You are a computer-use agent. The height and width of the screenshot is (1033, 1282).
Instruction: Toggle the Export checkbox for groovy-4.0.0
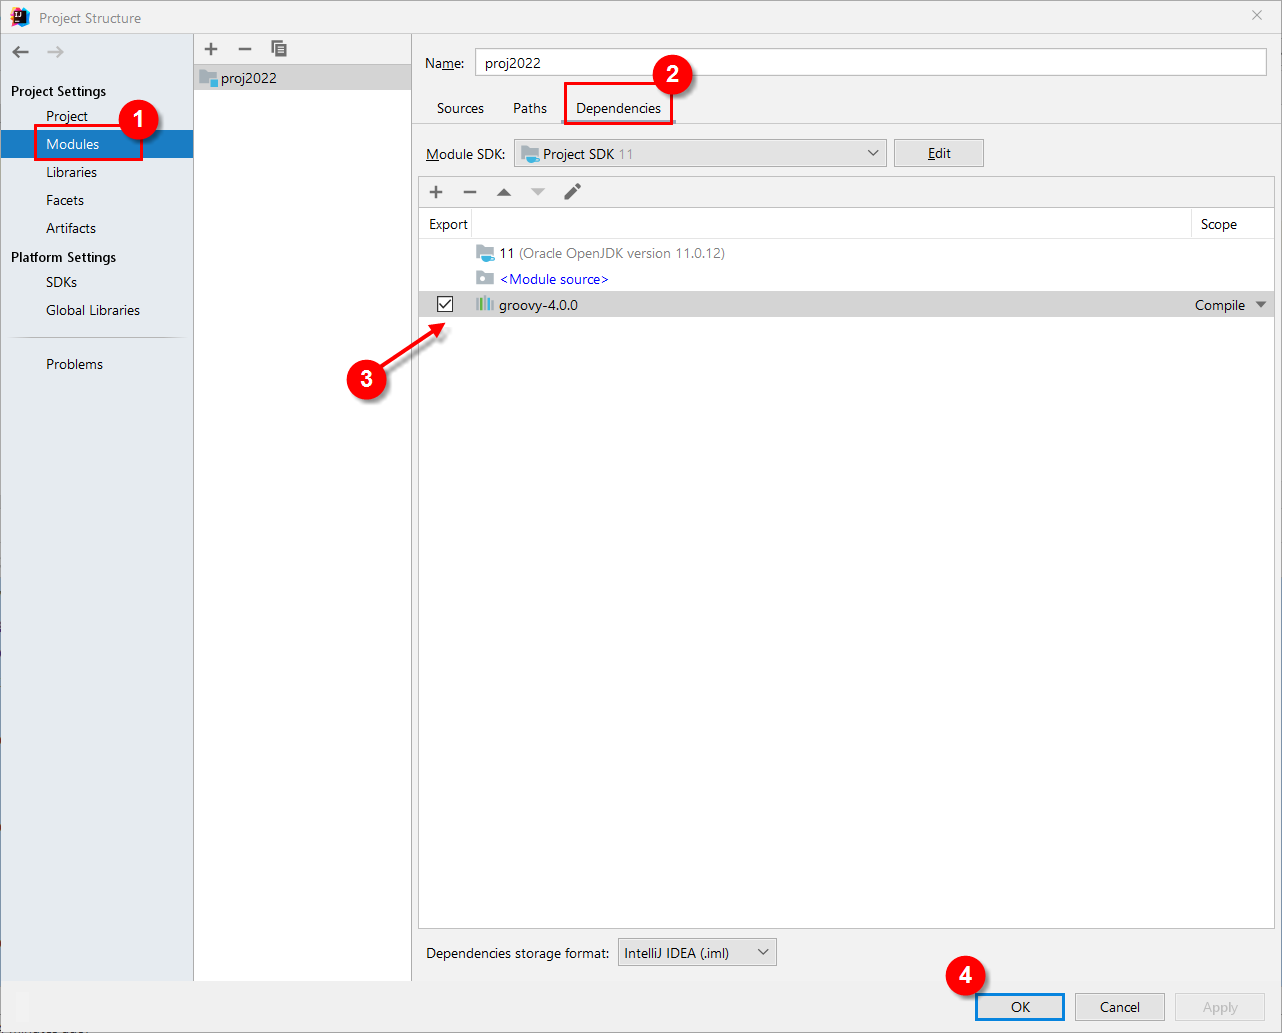(445, 304)
